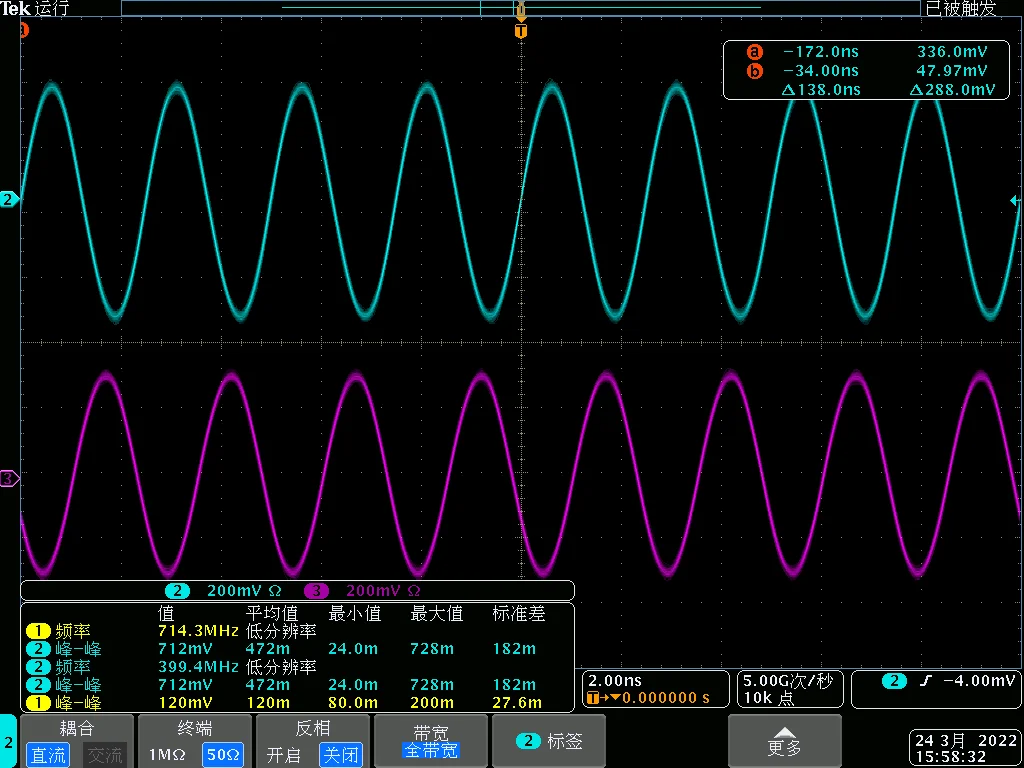
Task: Click the △138.0ns cursor delta time
Action: pos(821,89)
